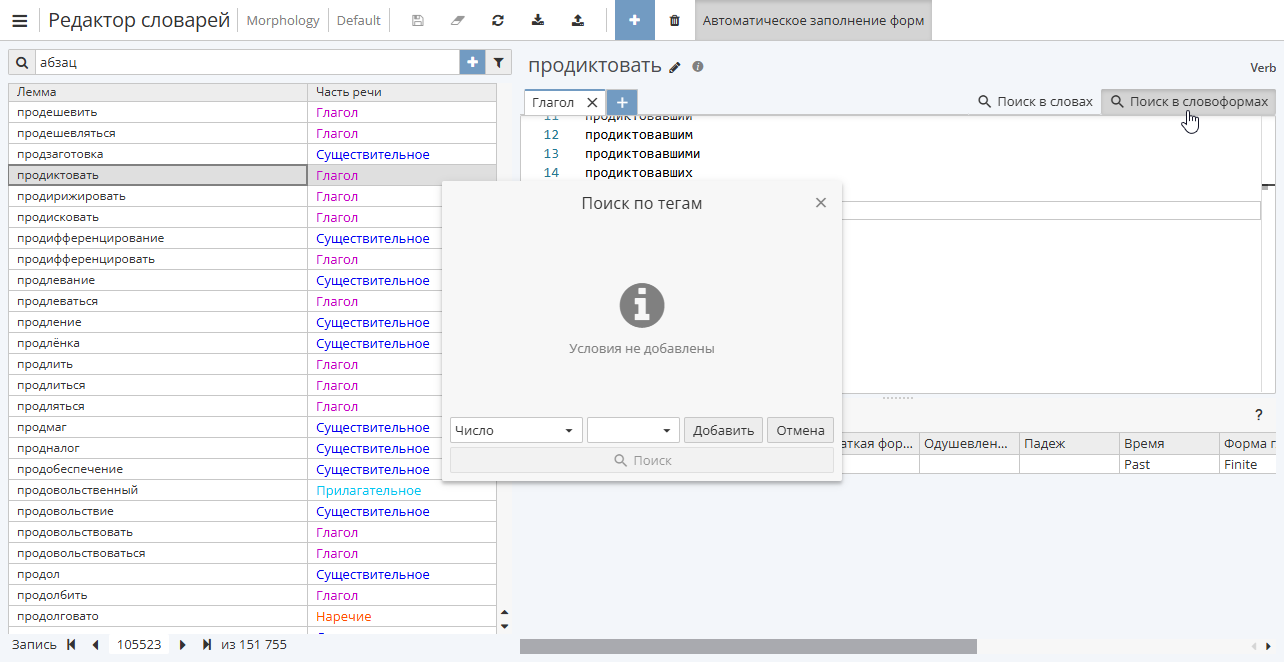Select the lemma продмаг
This screenshot has width=1284, height=662.
[x=157, y=427]
